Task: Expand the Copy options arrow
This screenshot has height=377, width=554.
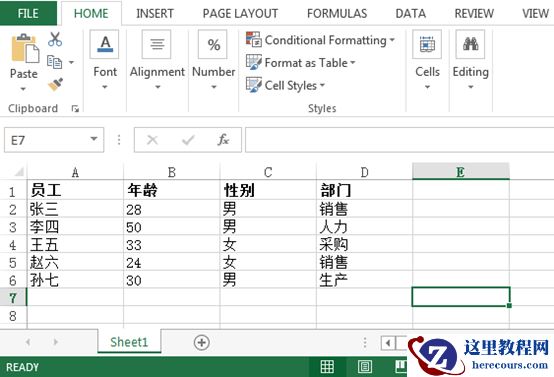Action: 71,62
